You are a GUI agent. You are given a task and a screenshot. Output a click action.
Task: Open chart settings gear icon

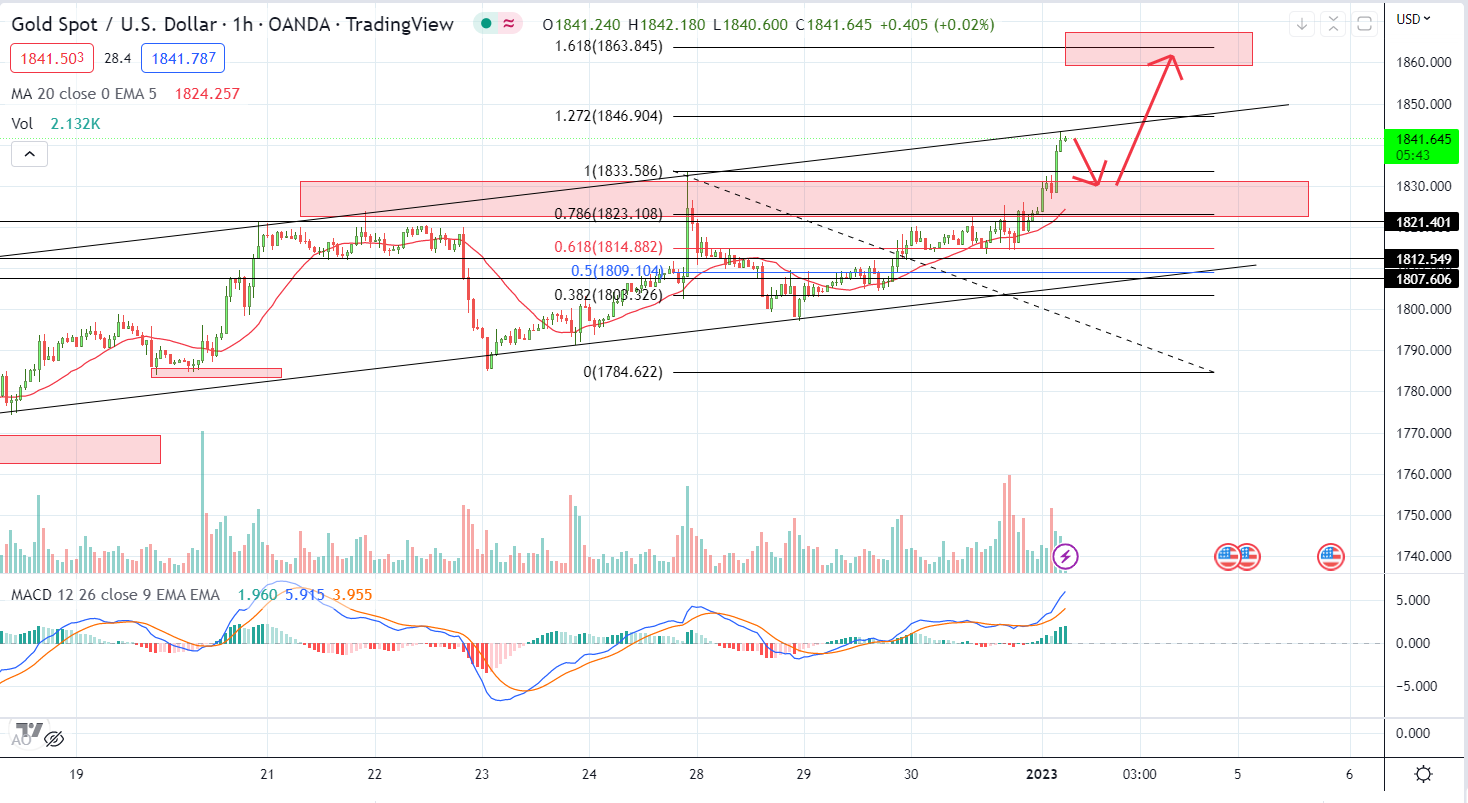[x=1423, y=774]
